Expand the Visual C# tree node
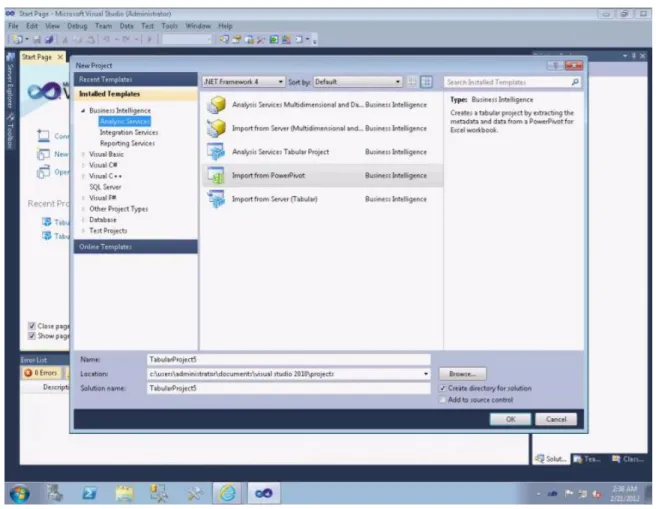This screenshot has width=656, height=509. [x=83, y=165]
